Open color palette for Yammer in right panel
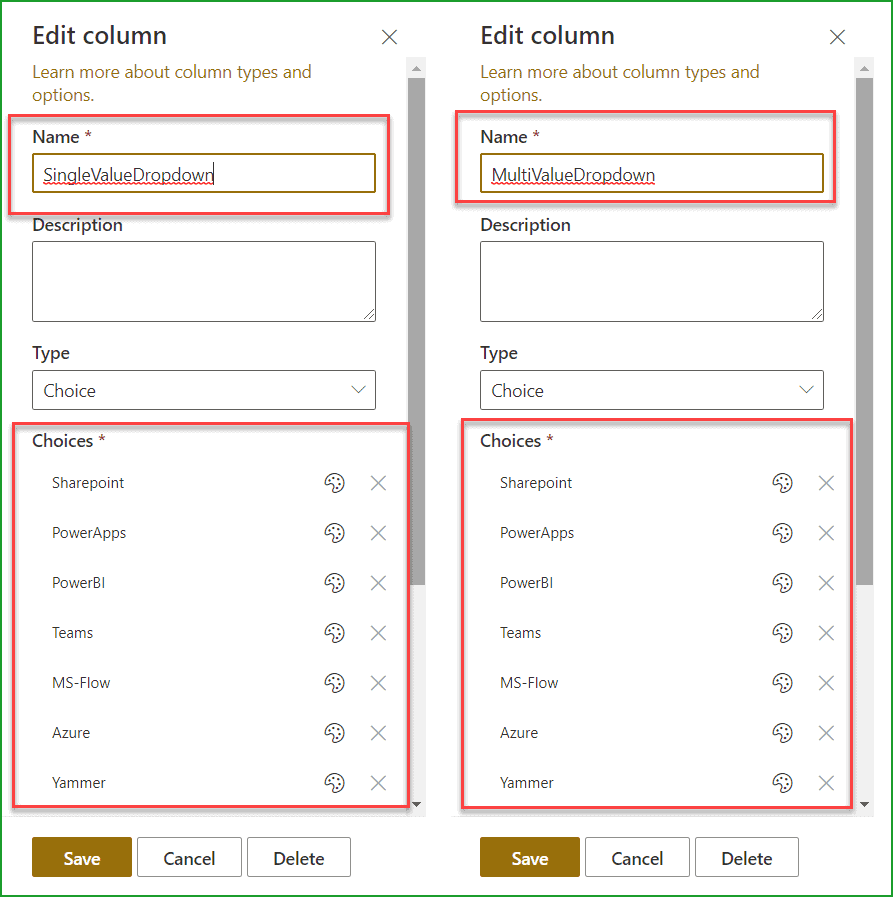The height and width of the screenshot is (897, 893). pyautogui.click(x=782, y=783)
